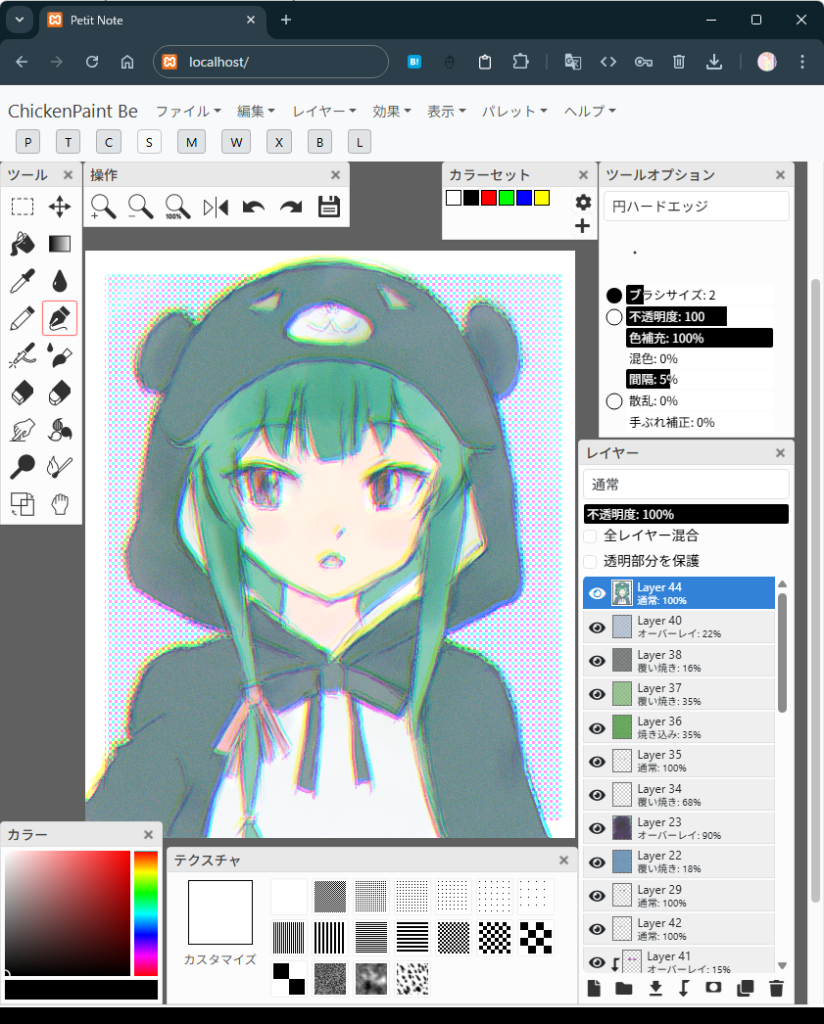The width and height of the screenshot is (824, 1024).
Task: Select the rectangular selection tool
Action: [22, 207]
